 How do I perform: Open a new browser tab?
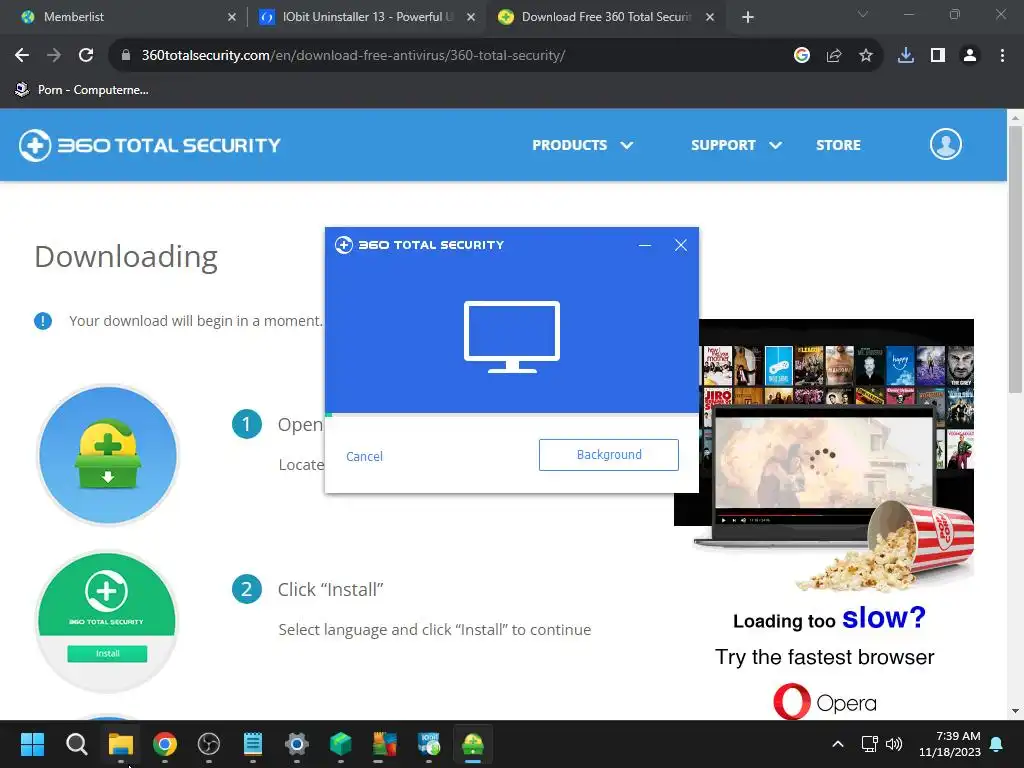pos(748,17)
